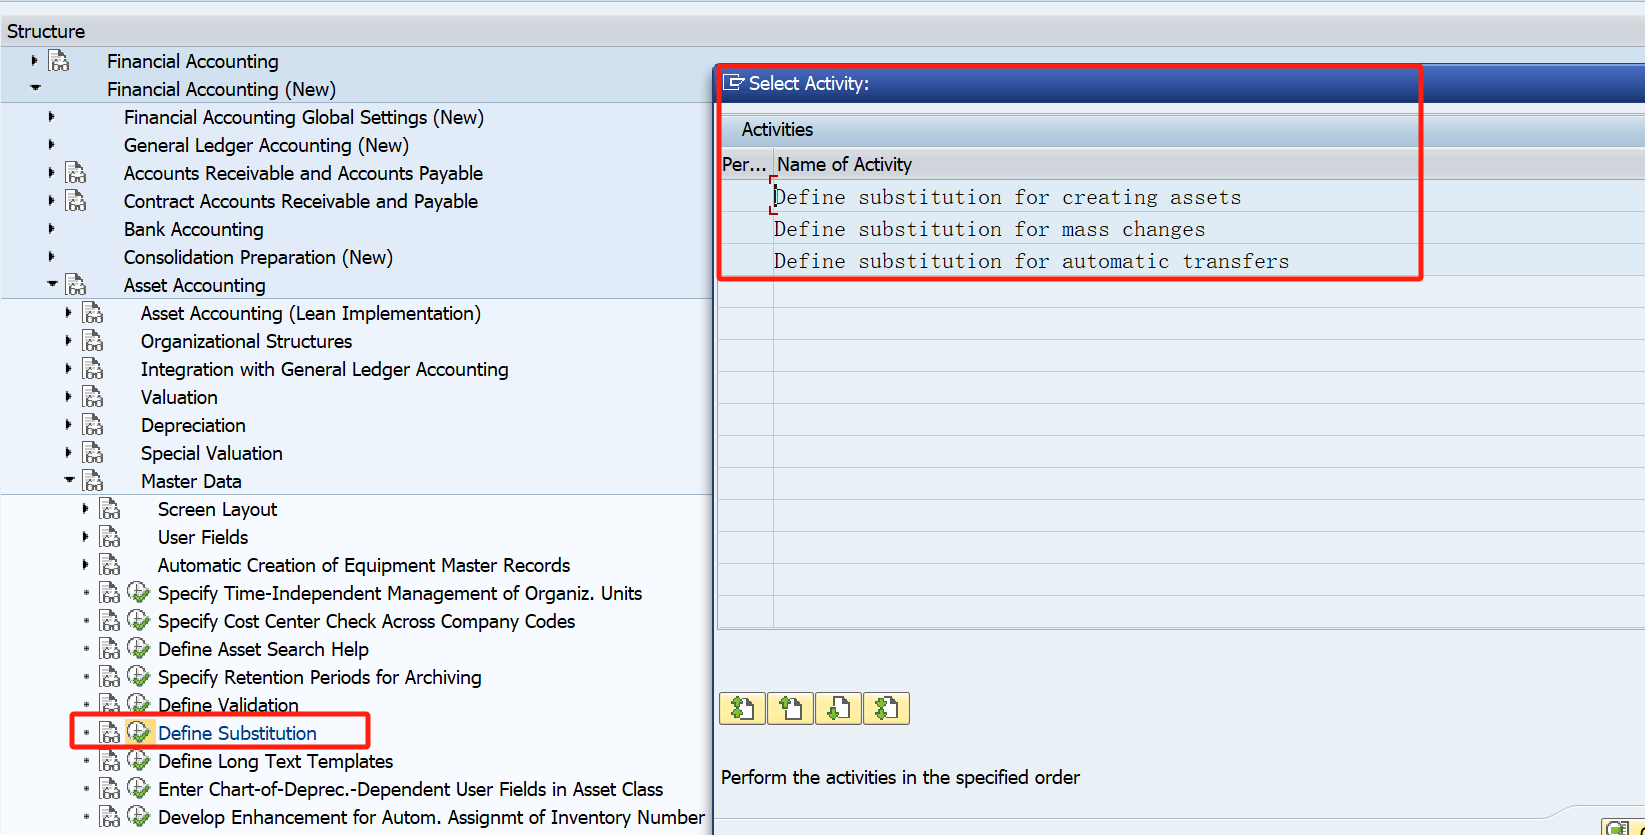The width and height of the screenshot is (1645, 835).
Task: Go to previous page of activities
Action: point(790,708)
